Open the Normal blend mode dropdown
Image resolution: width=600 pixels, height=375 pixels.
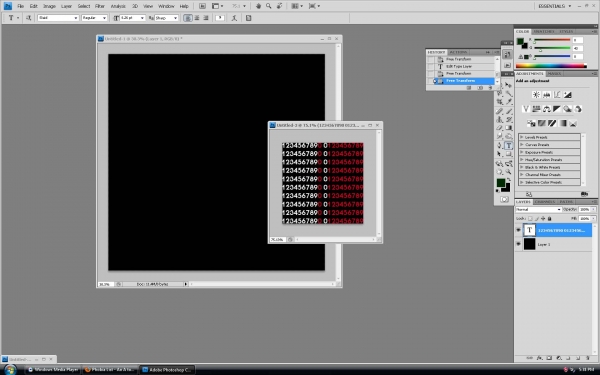[x=538, y=209]
